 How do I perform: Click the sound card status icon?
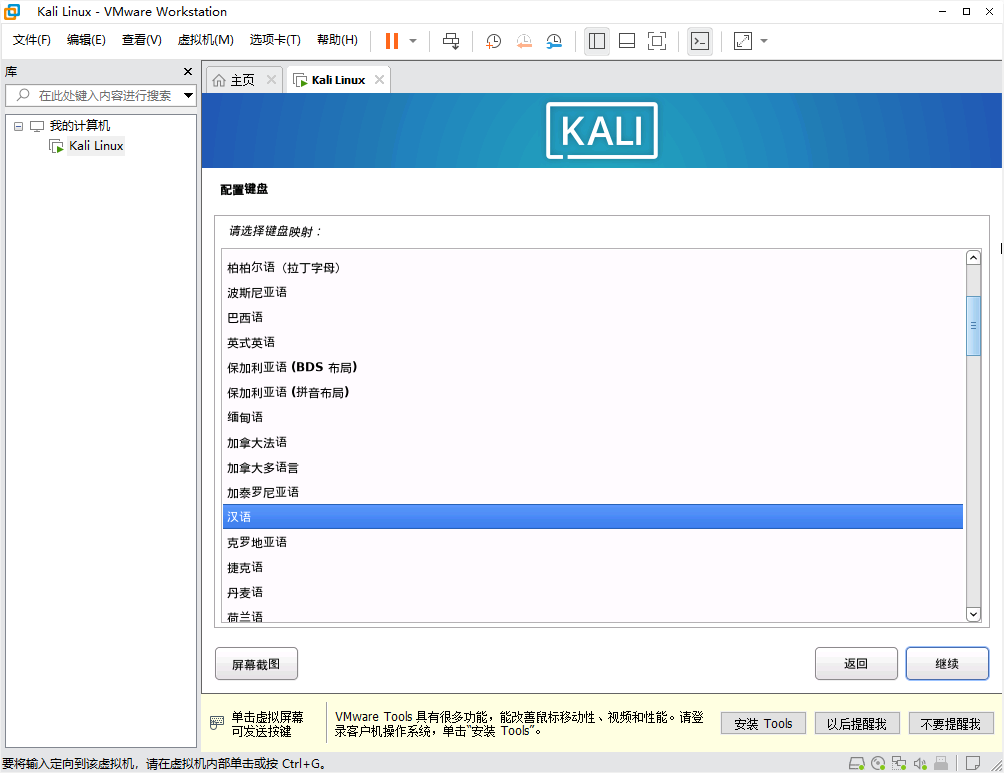(x=920, y=763)
